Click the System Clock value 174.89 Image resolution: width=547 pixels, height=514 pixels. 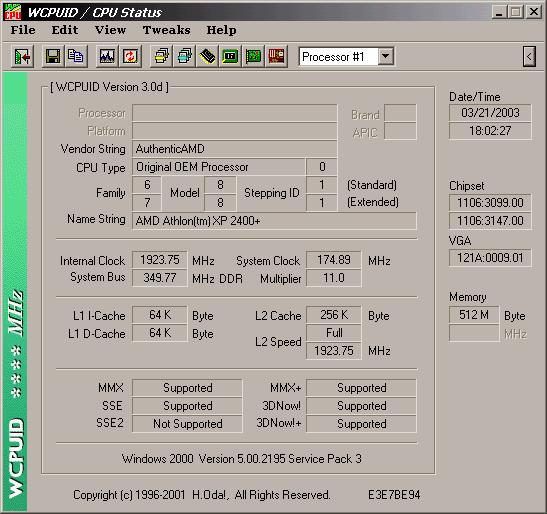click(334, 260)
